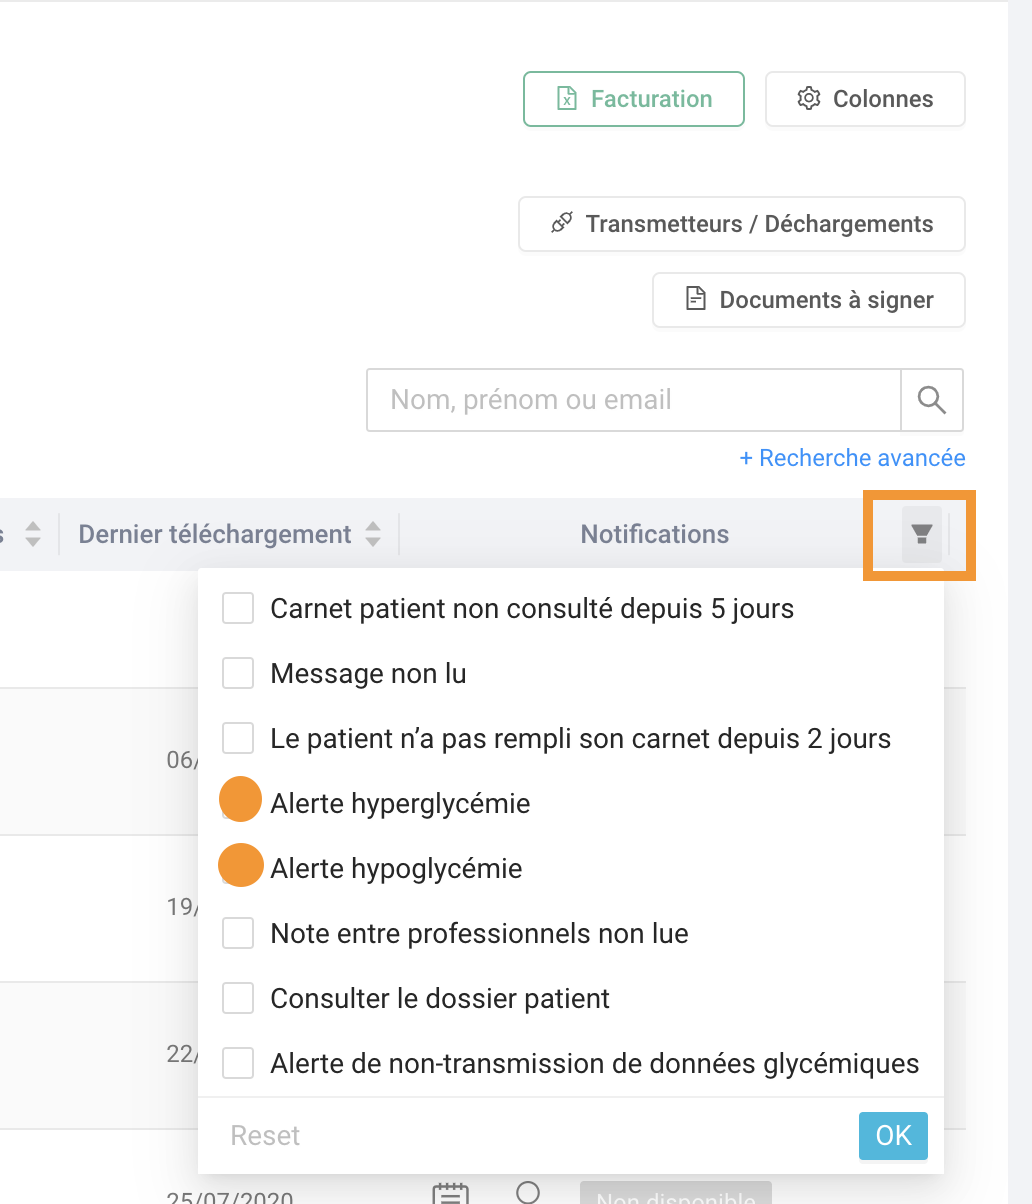Screen dimensions: 1032x1204
Task: Click the Nom, prénom ou email field
Action: 634,400
